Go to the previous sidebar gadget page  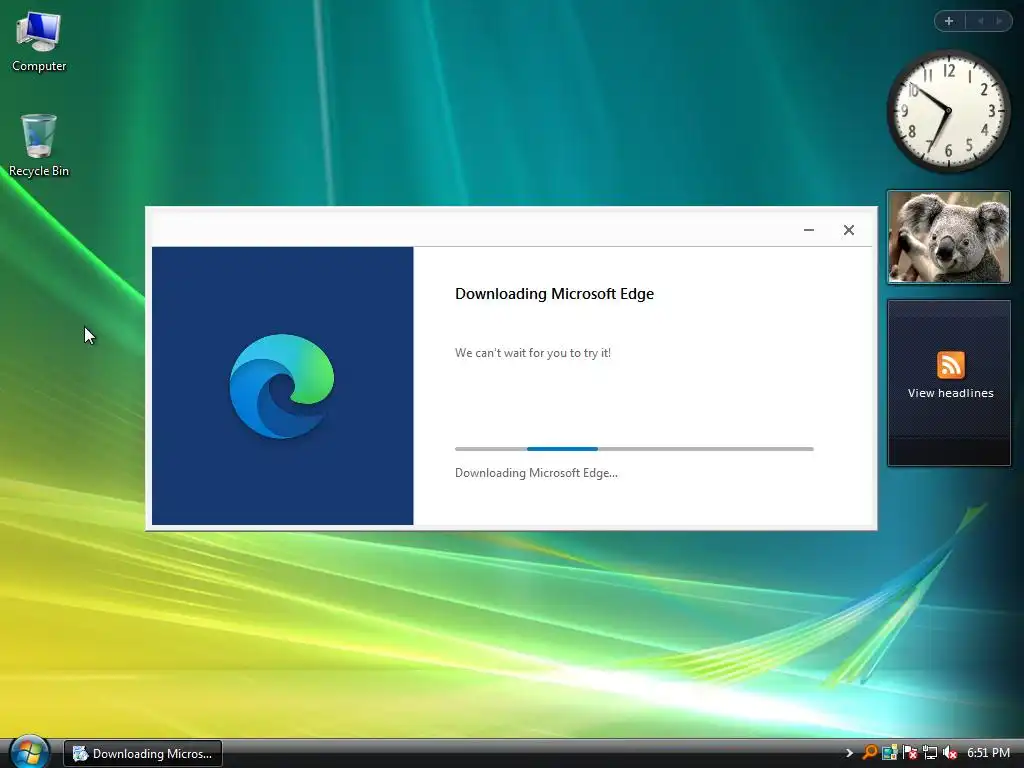tap(980, 21)
